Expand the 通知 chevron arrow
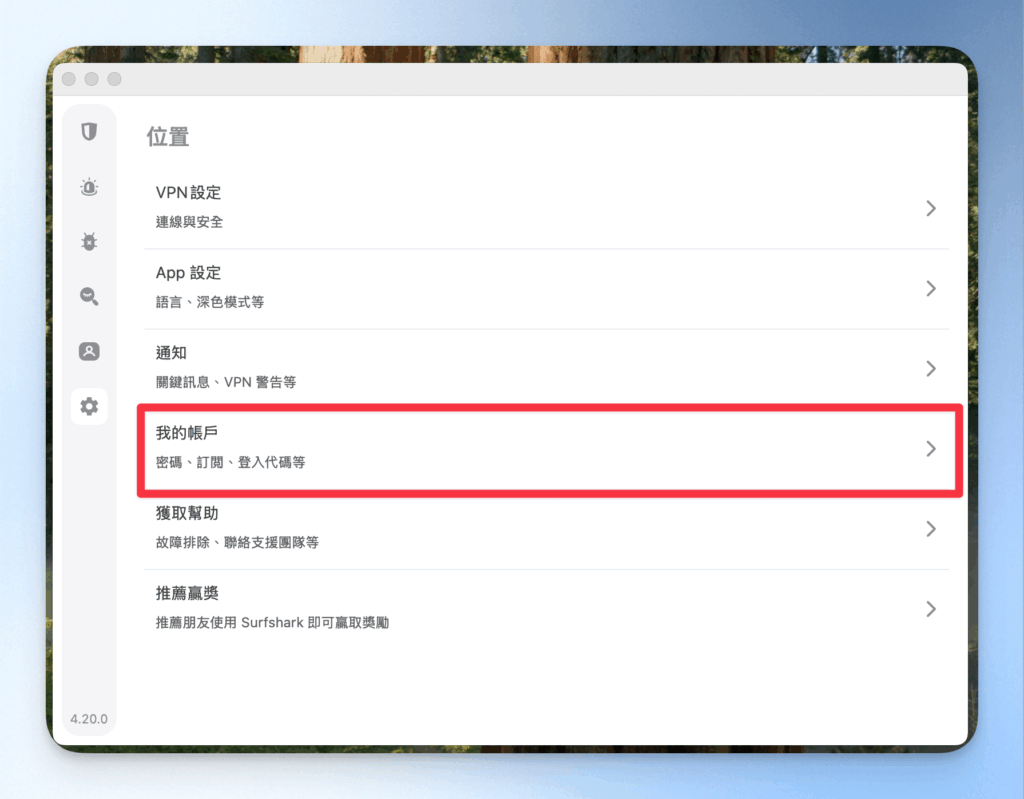1024x799 pixels. (931, 368)
